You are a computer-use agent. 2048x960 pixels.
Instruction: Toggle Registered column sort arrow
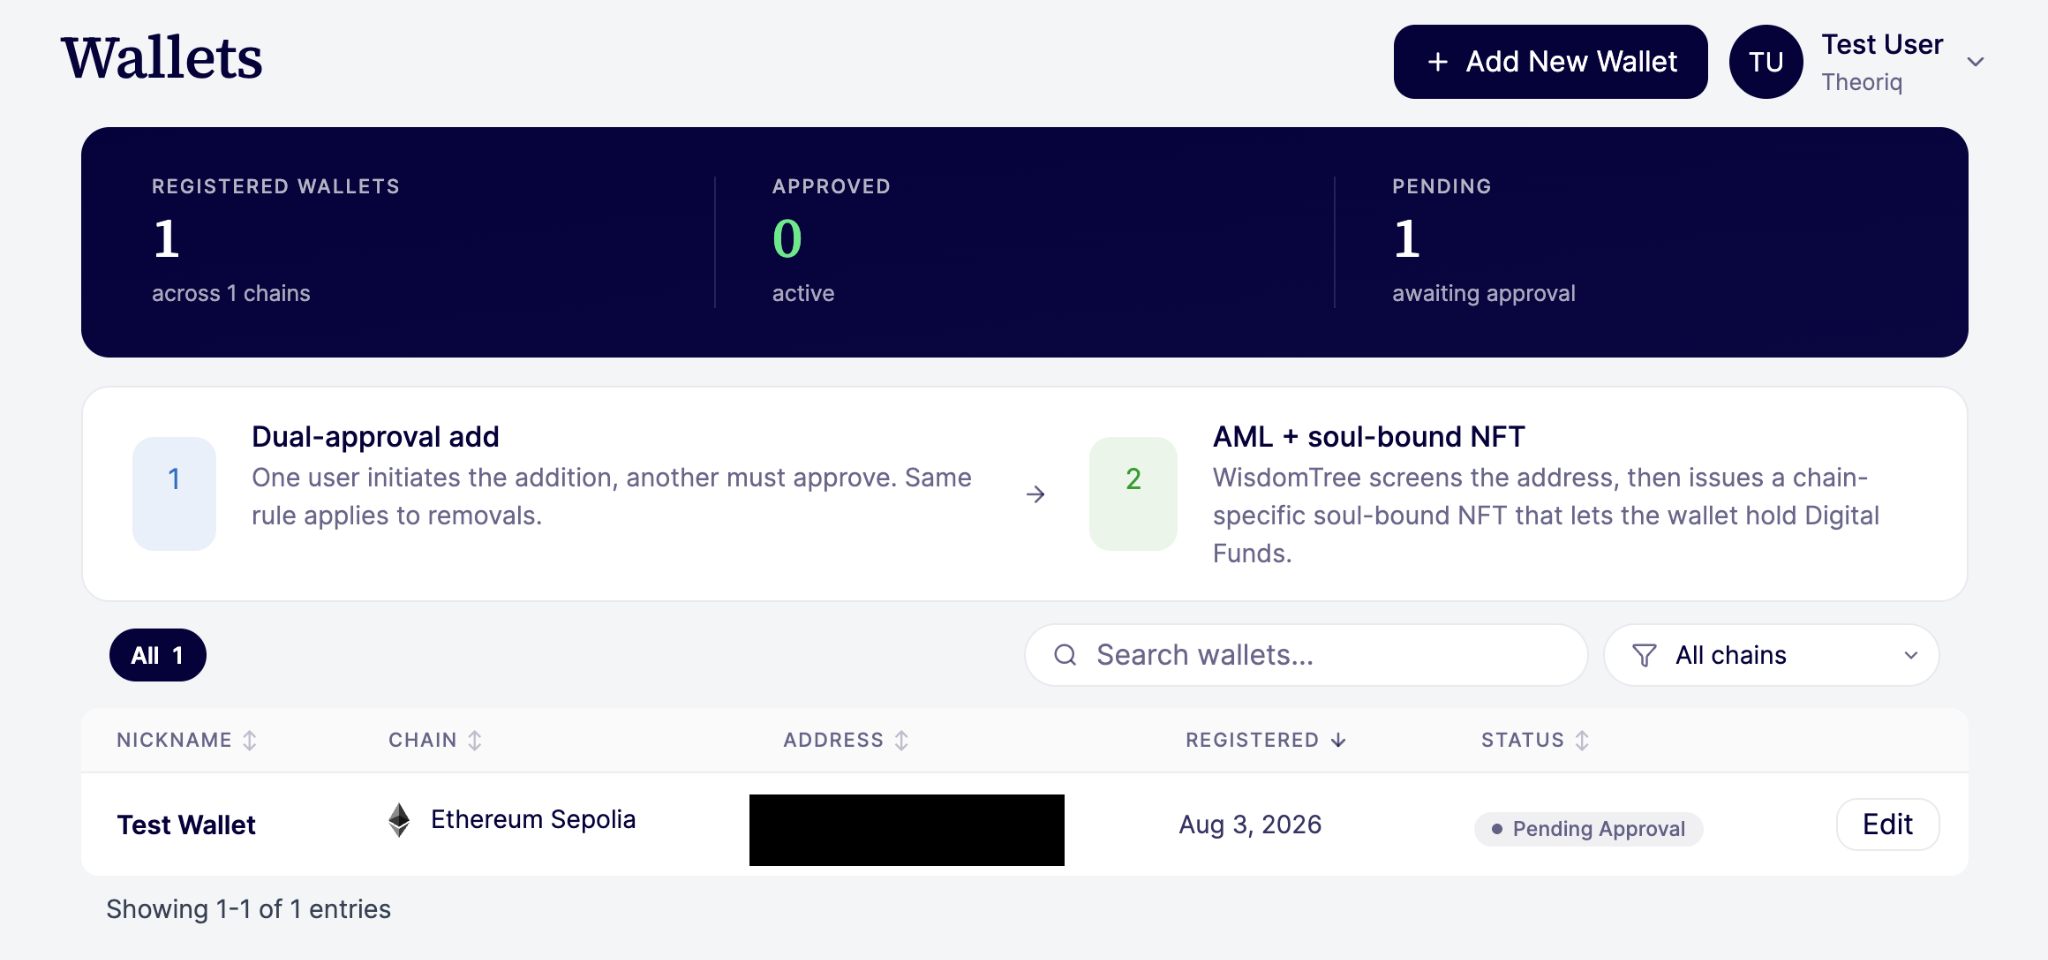[x=1338, y=740]
